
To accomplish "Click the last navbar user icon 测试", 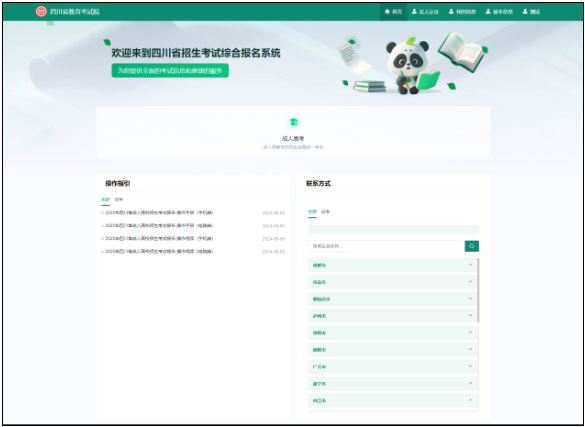I will [x=525, y=12].
